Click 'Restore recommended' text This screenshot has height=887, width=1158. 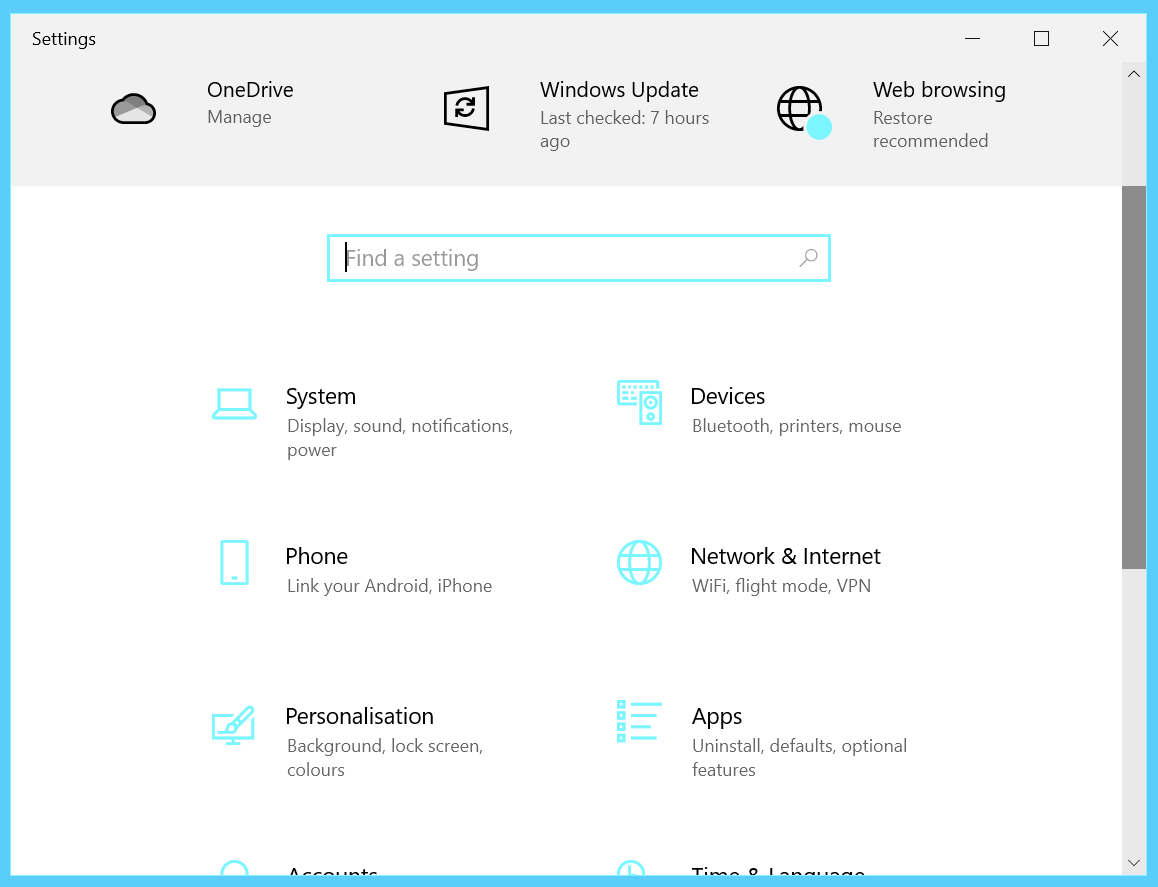coord(931,129)
